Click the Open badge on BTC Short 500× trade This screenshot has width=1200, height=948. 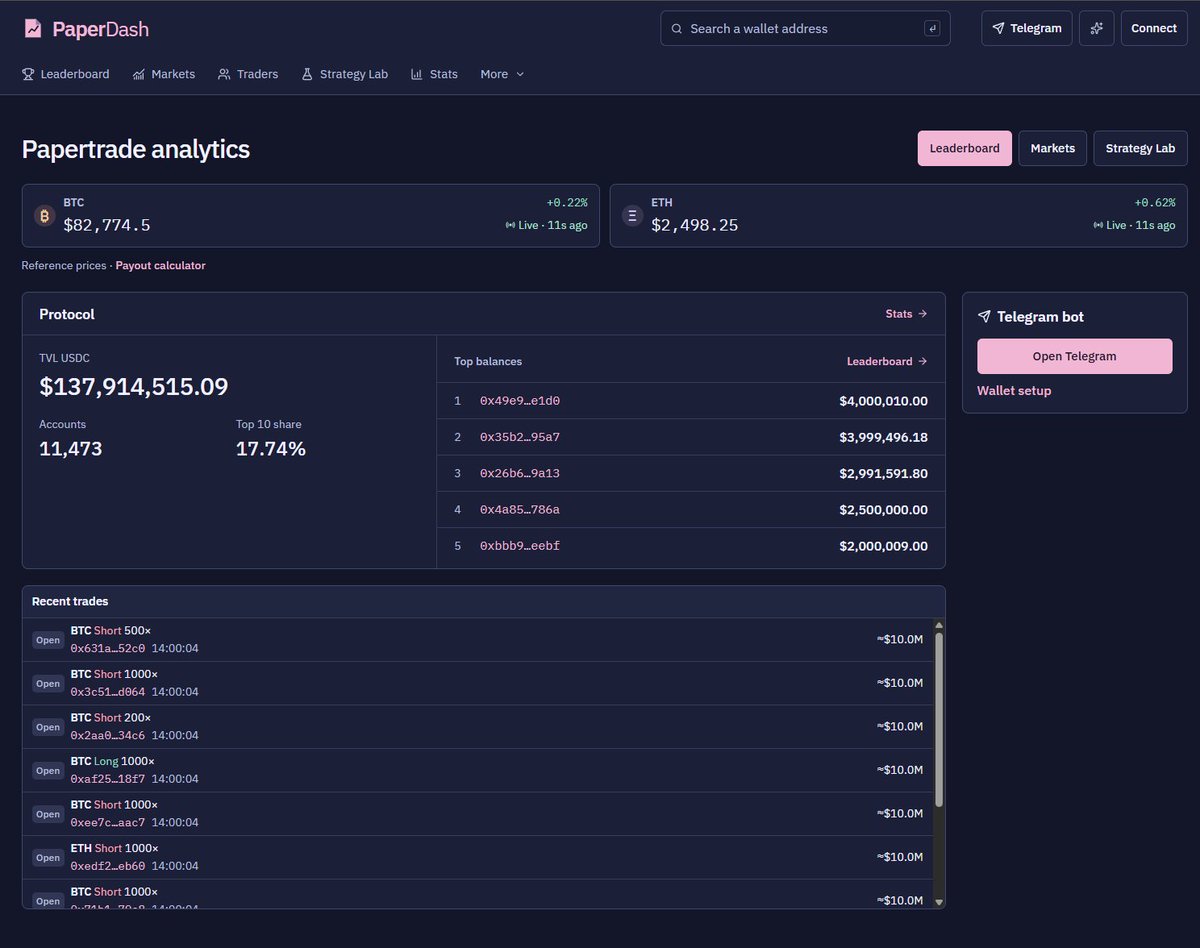(x=48, y=640)
